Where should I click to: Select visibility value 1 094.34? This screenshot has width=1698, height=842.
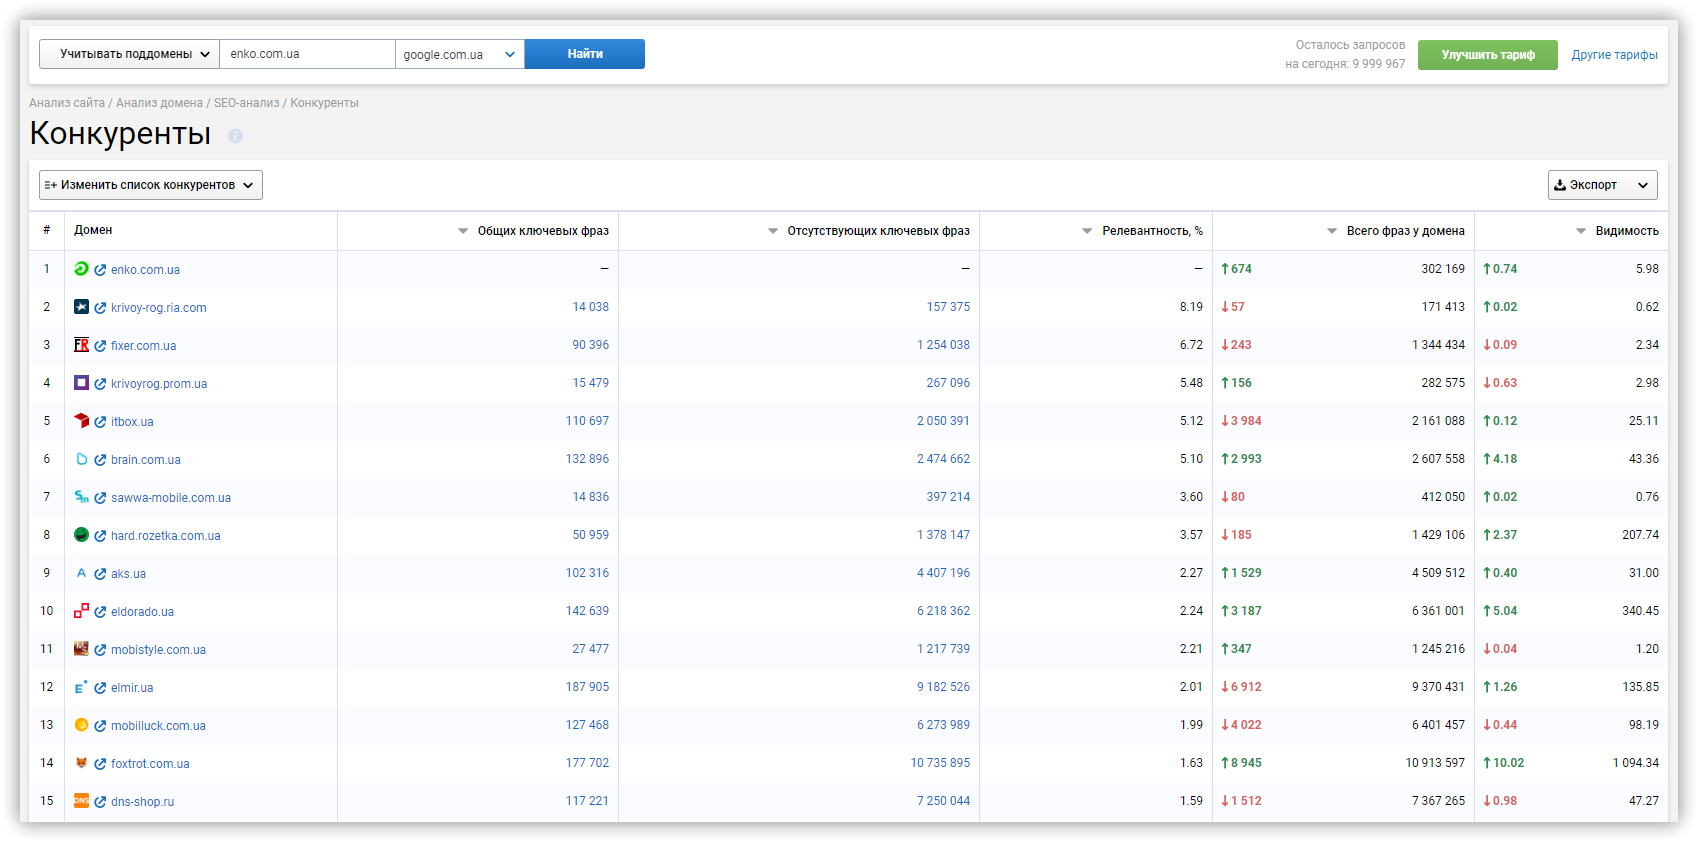[1635, 763]
